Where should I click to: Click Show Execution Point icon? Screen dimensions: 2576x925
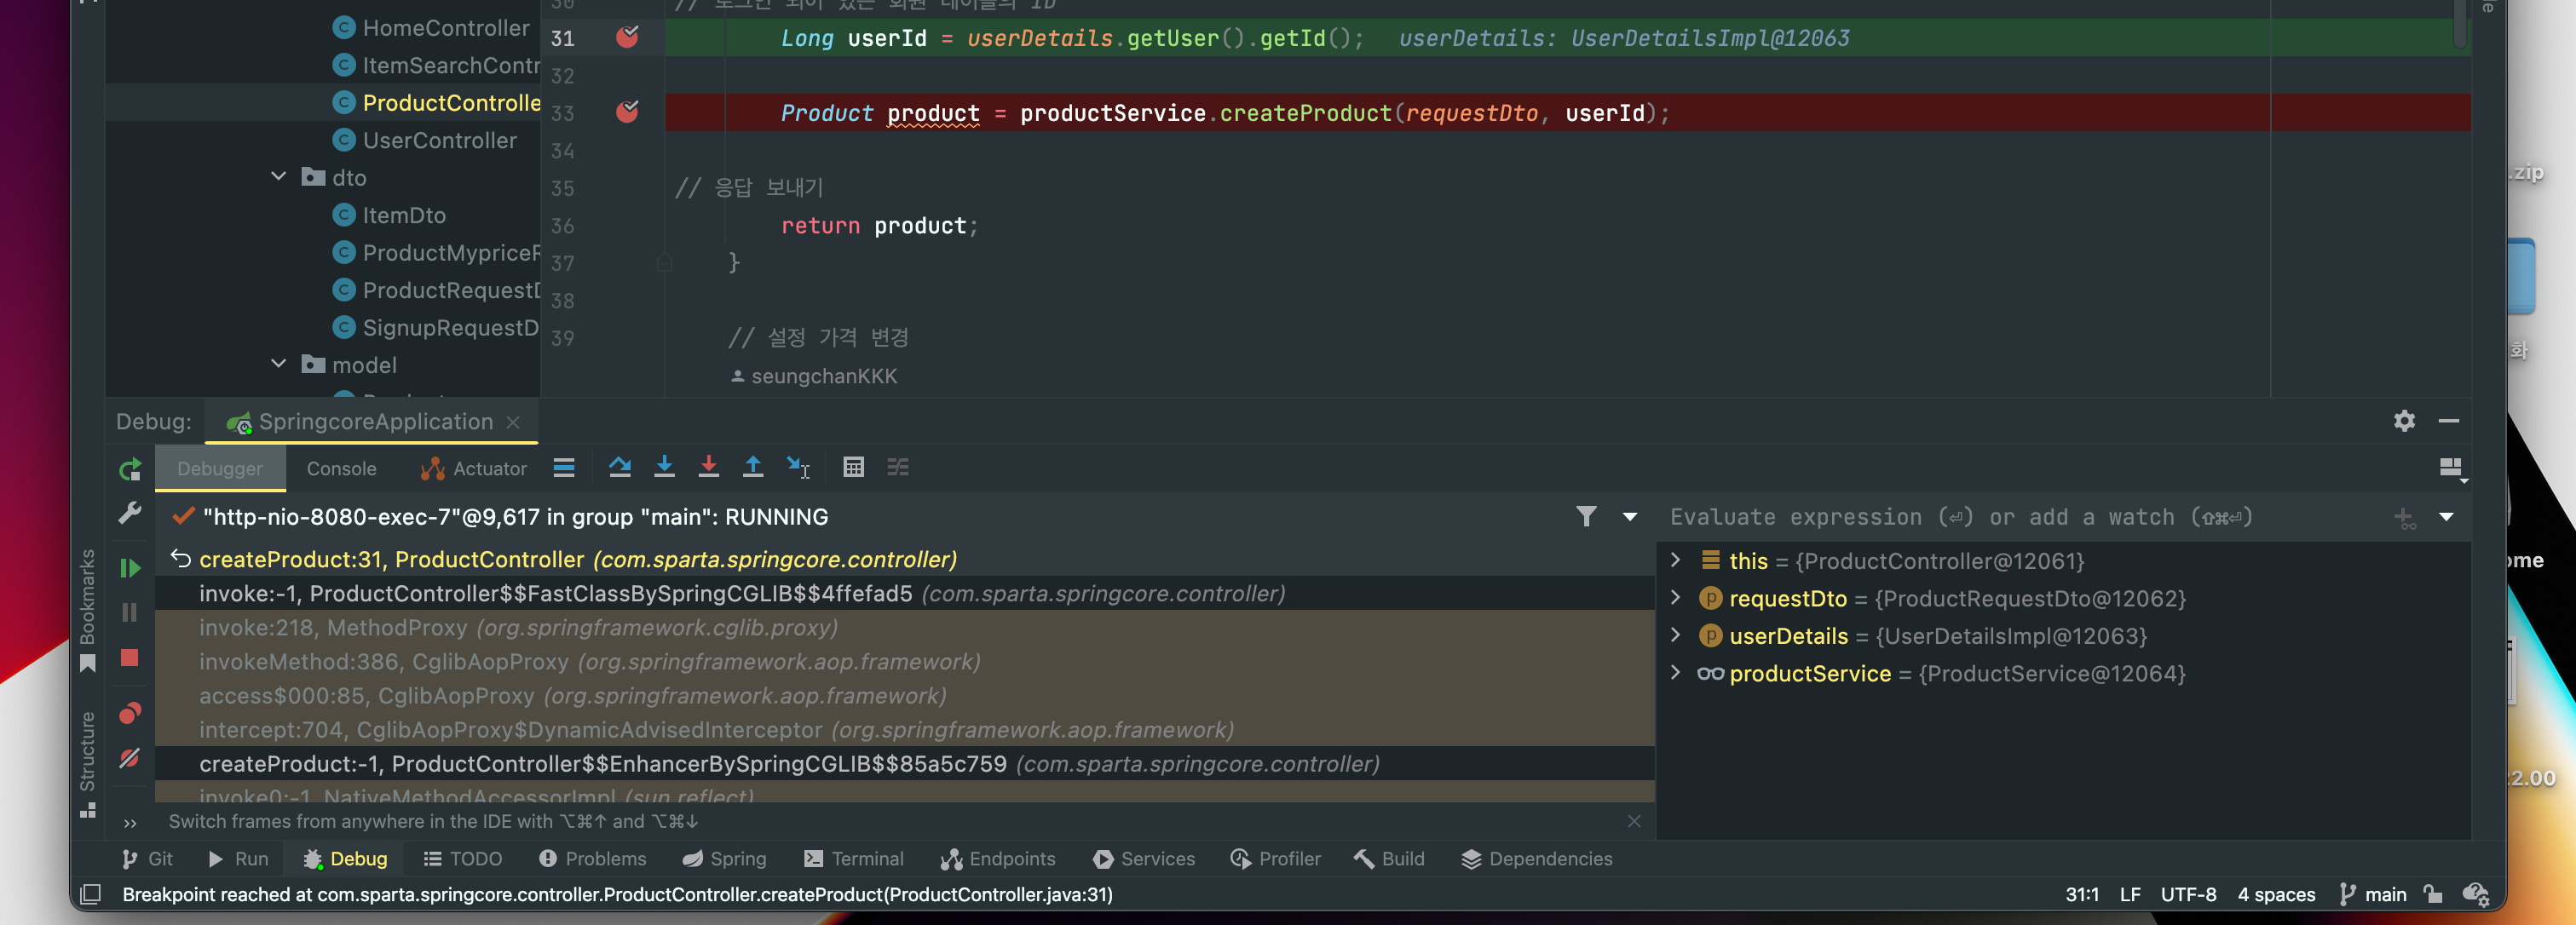click(x=564, y=468)
